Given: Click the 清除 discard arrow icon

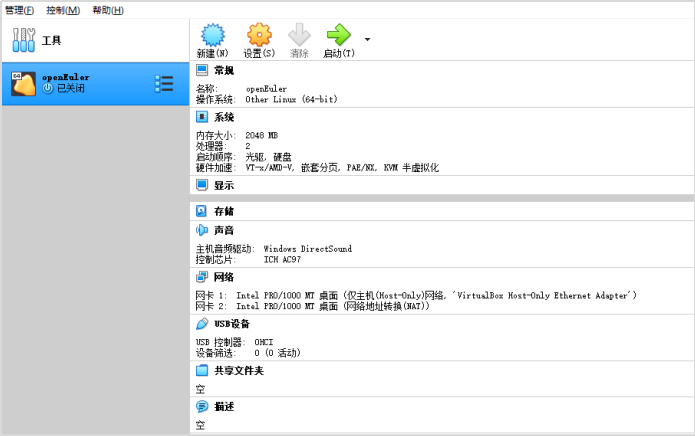Looking at the screenshot, I should coord(299,35).
